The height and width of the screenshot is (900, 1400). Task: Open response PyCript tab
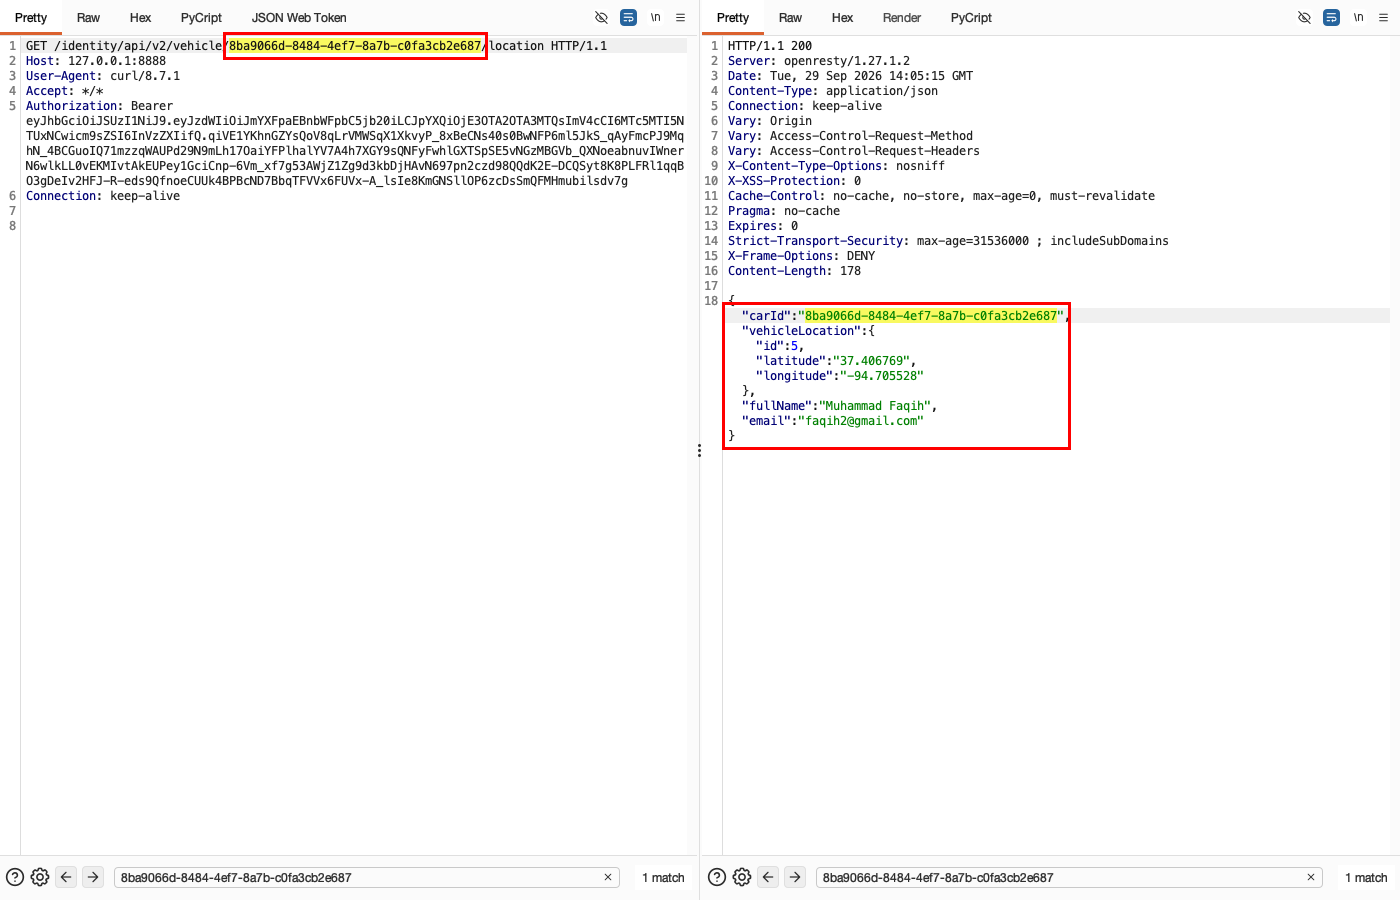point(971,18)
